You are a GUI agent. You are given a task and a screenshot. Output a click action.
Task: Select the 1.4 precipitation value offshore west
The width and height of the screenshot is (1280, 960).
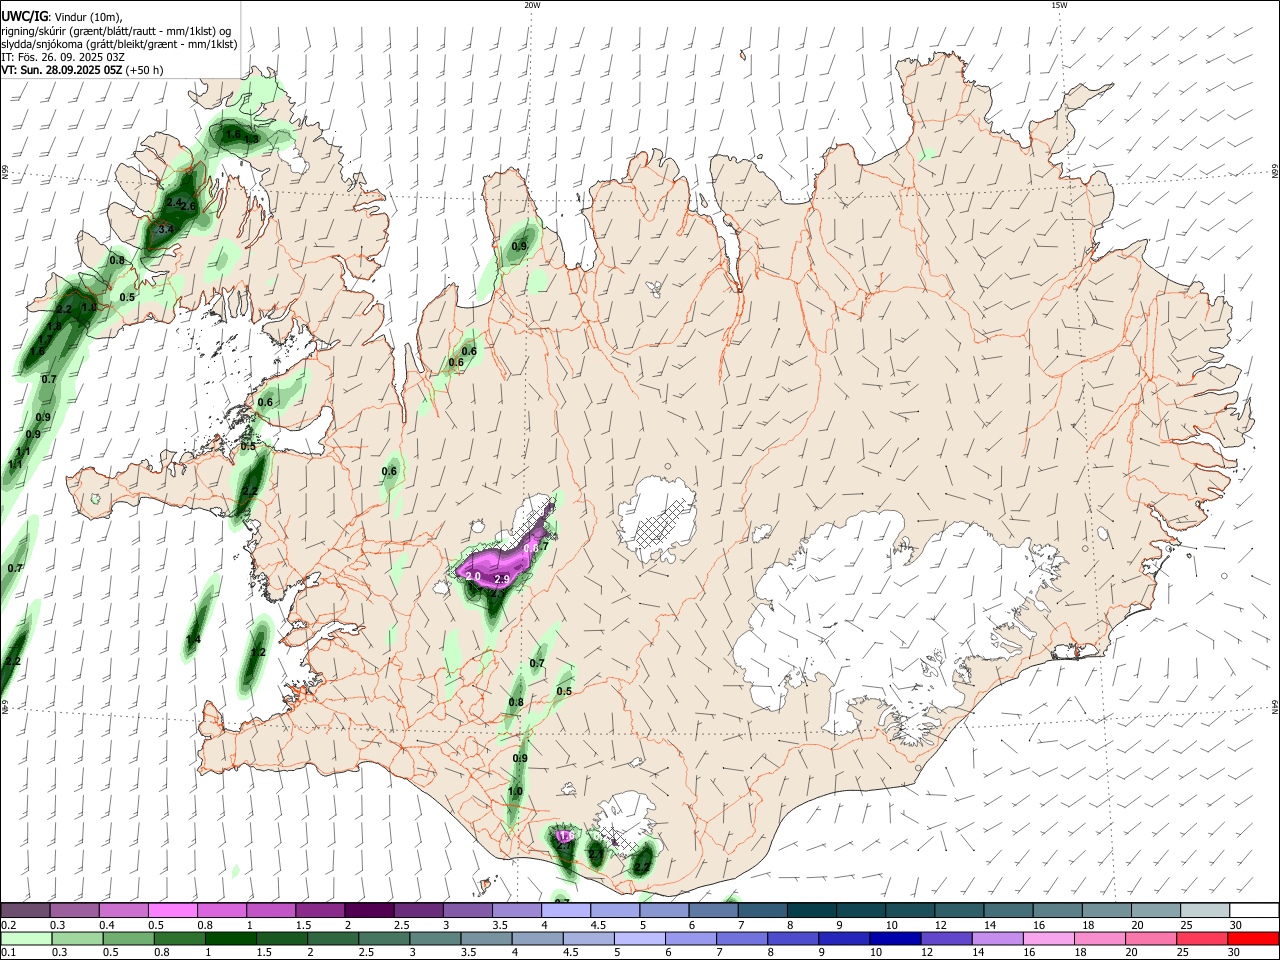click(x=194, y=639)
